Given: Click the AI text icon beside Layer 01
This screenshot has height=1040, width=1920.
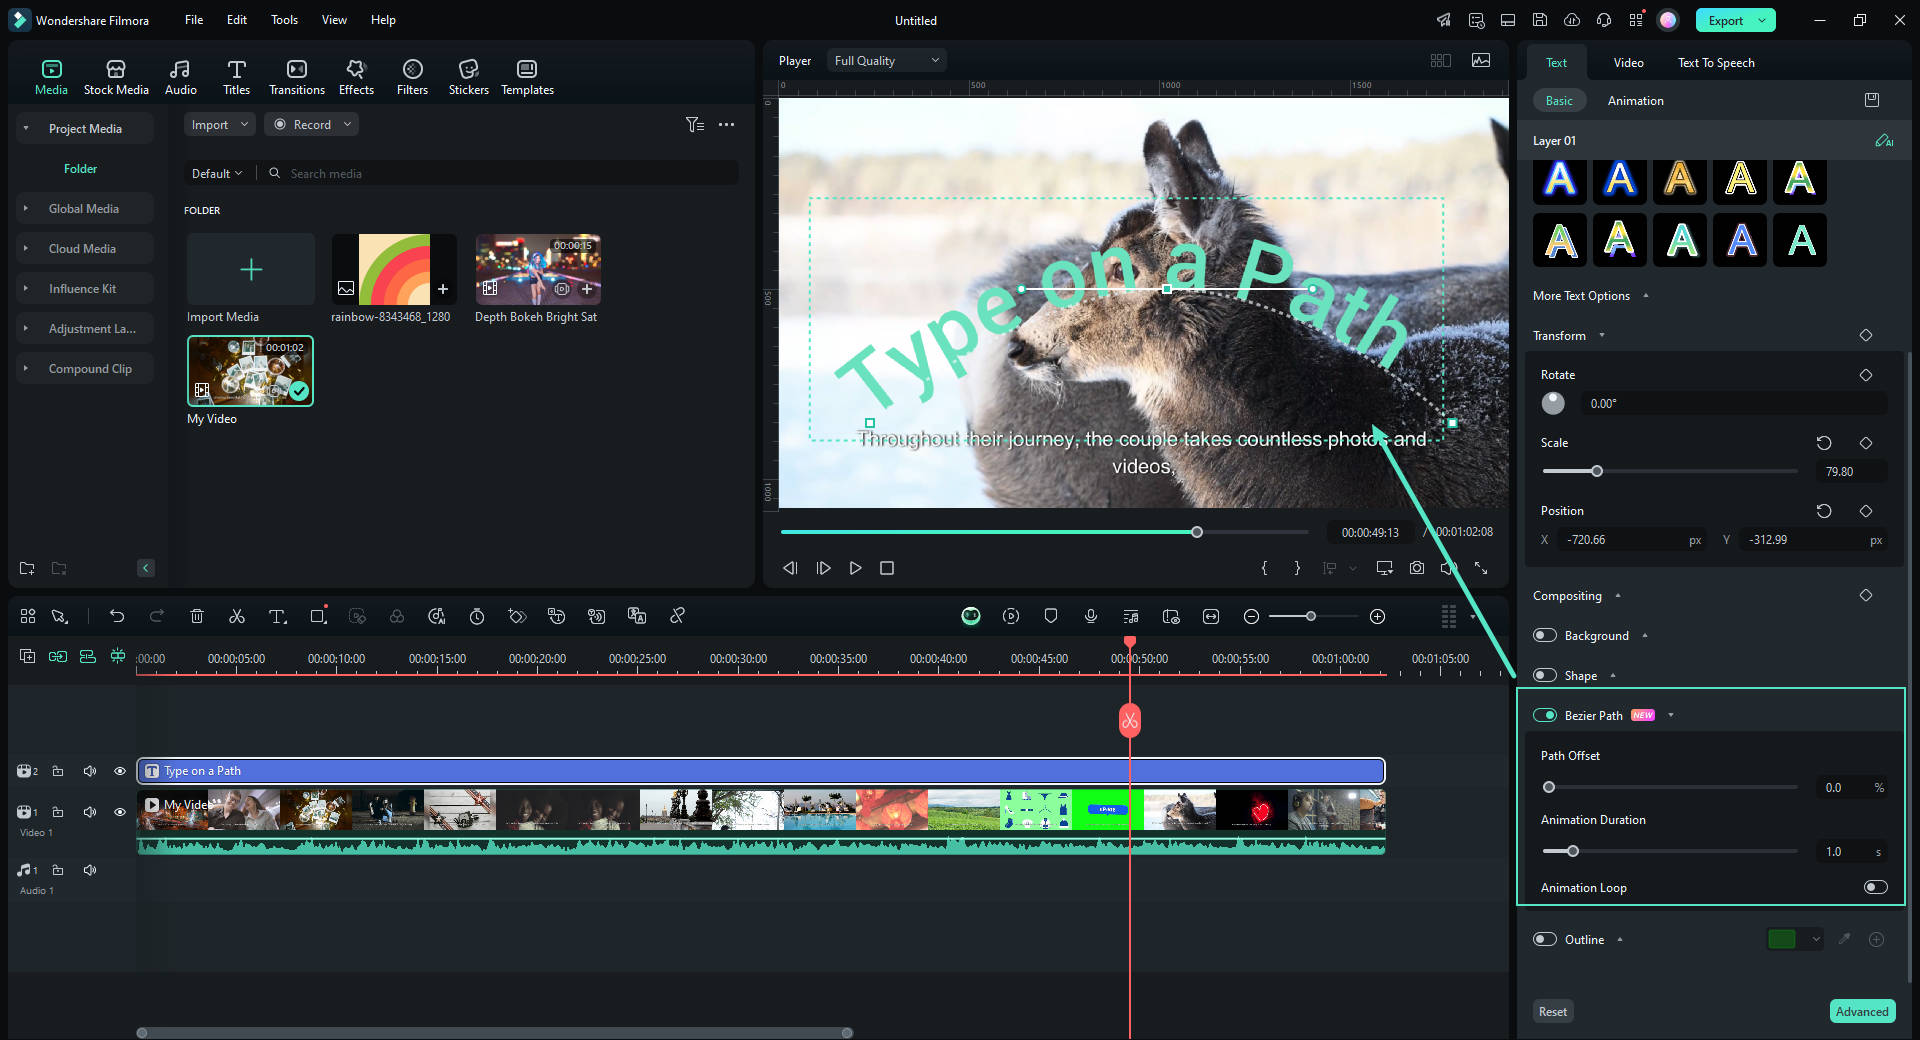Looking at the screenshot, I should pyautogui.click(x=1884, y=141).
